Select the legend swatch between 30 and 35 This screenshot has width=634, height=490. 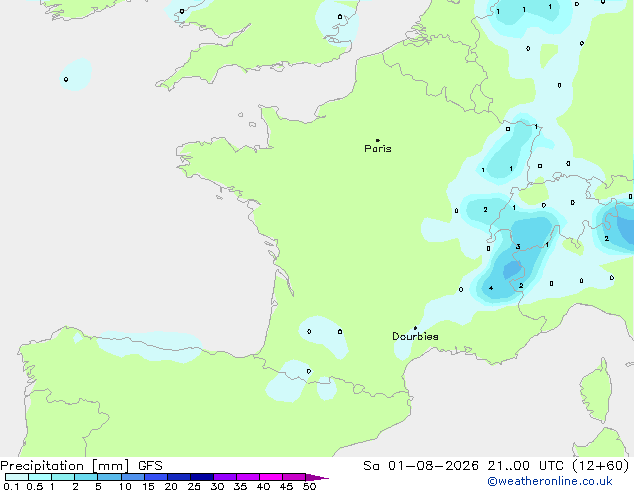tap(224, 477)
